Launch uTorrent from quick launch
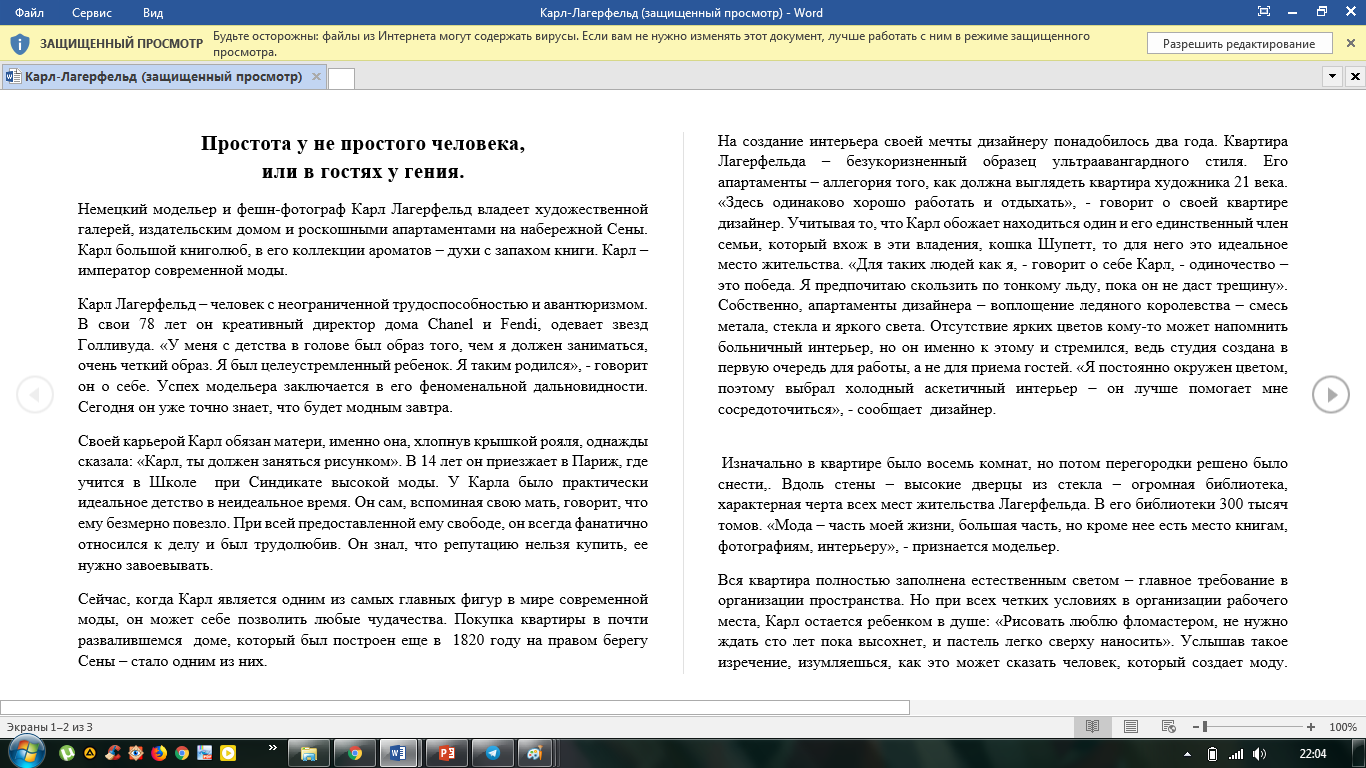1366x768 pixels. point(67,753)
